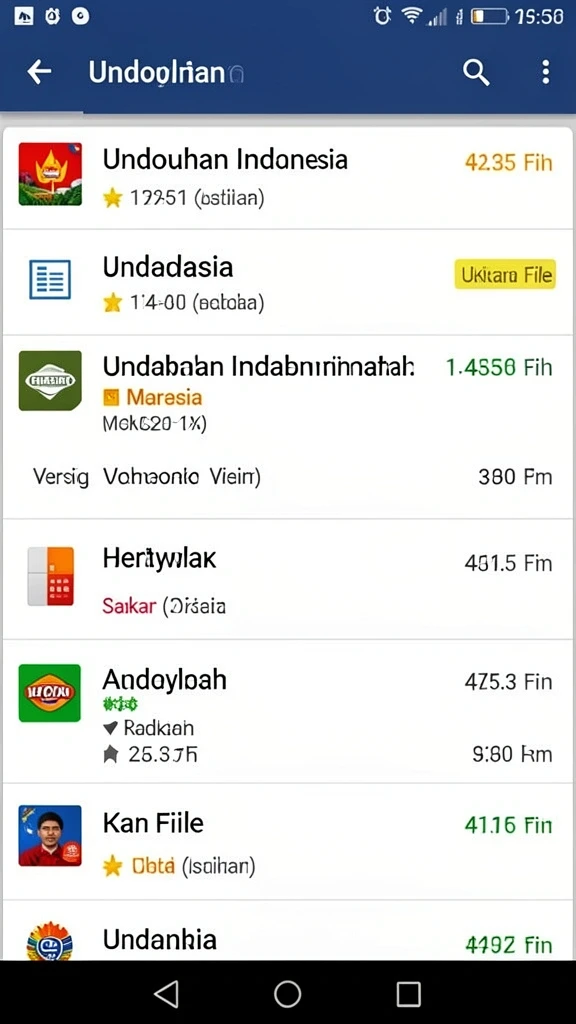Tap Android back navigation triangle

167,993
